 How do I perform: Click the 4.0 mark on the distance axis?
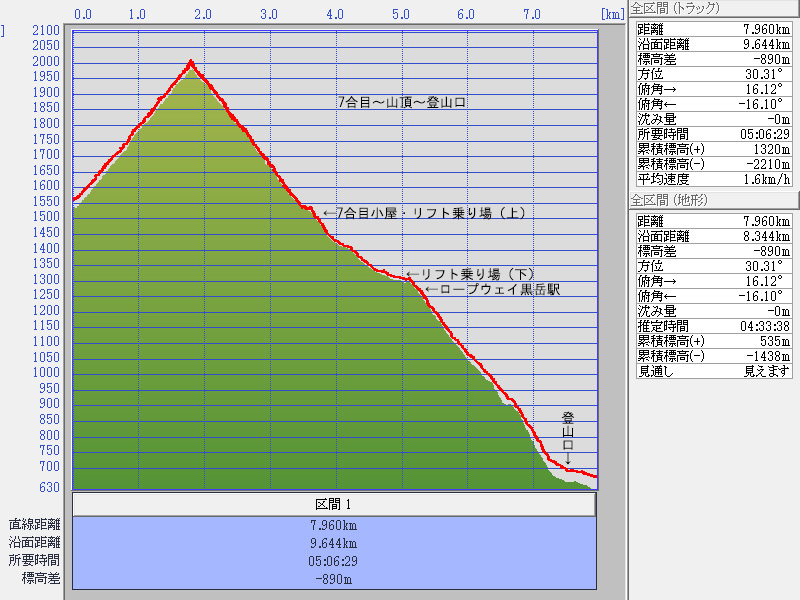click(x=334, y=15)
